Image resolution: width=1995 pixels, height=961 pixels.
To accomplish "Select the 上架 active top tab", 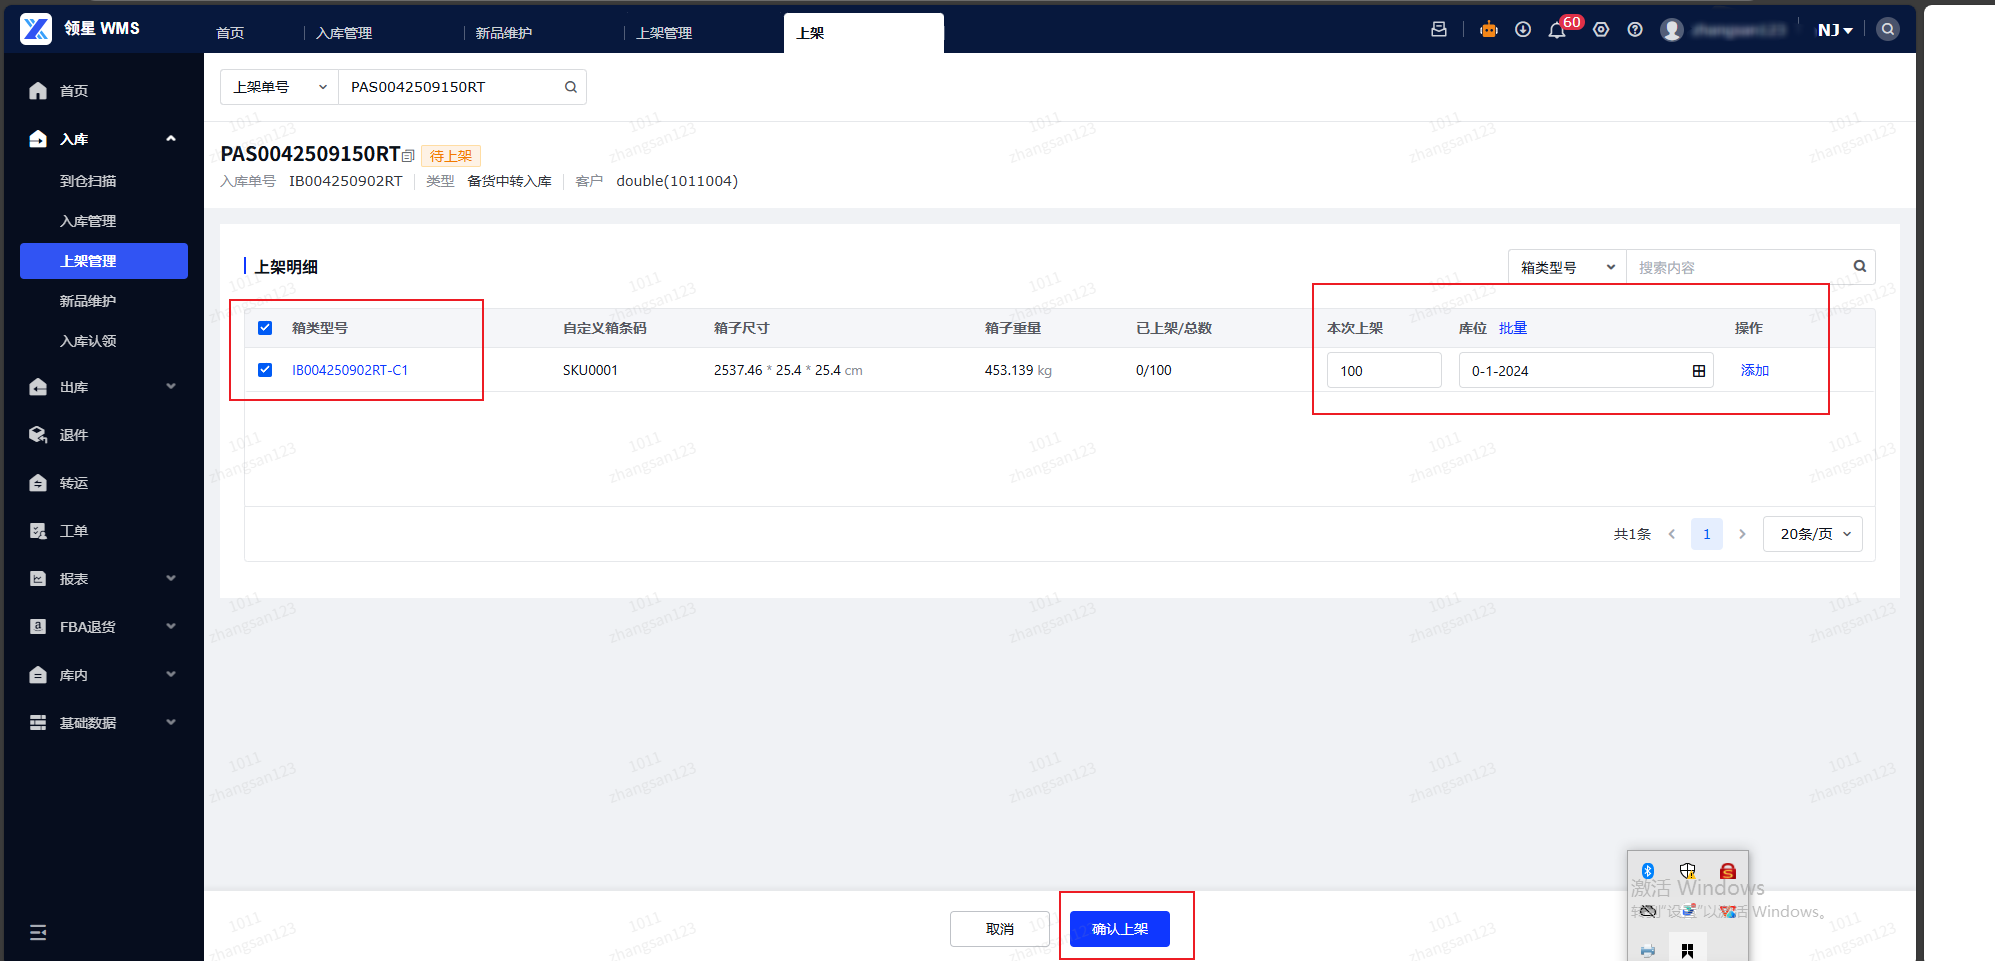I will coord(864,33).
